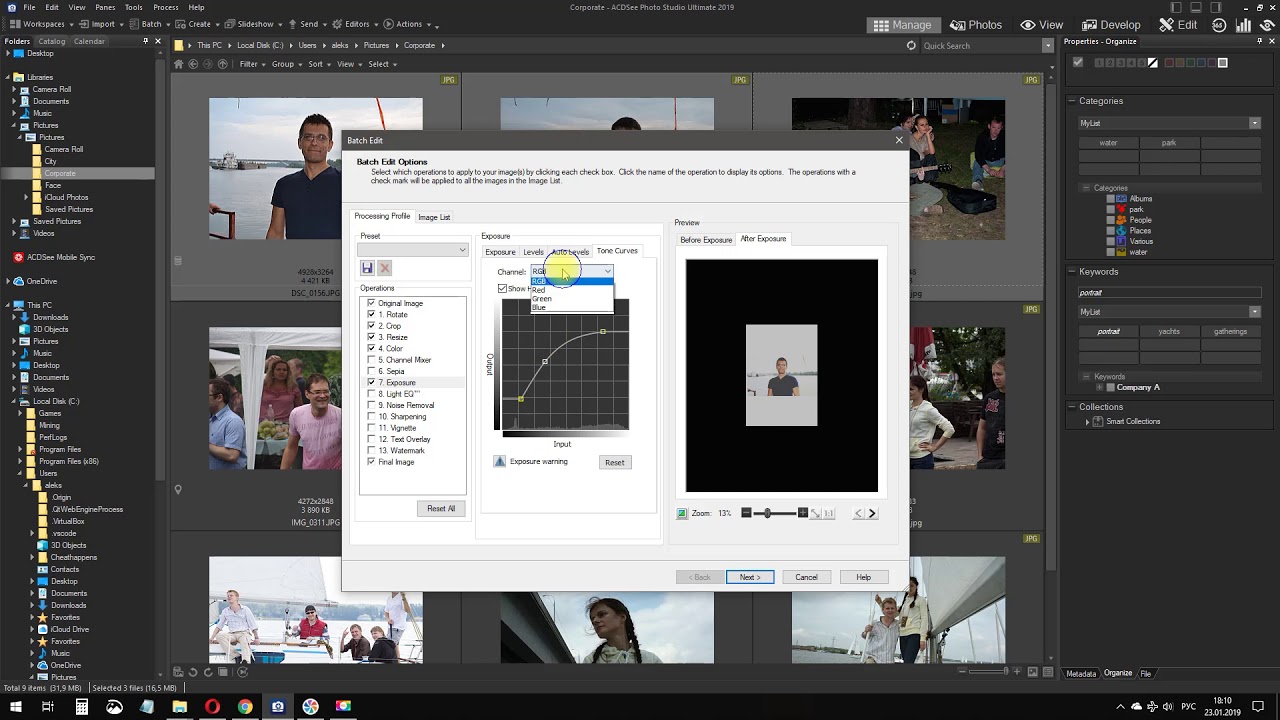The height and width of the screenshot is (720, 1280).
Task: Open Develop mode
Action: [x=1112, y=25]
